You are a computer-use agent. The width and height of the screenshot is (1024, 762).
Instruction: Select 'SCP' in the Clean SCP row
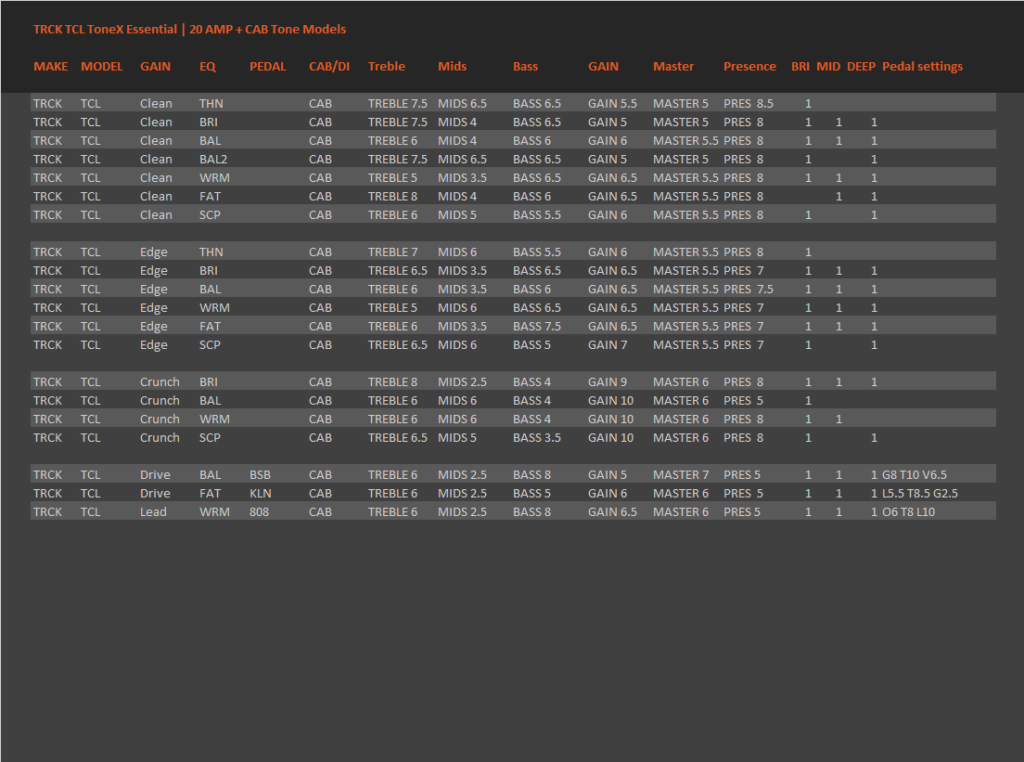pos(210,215)
